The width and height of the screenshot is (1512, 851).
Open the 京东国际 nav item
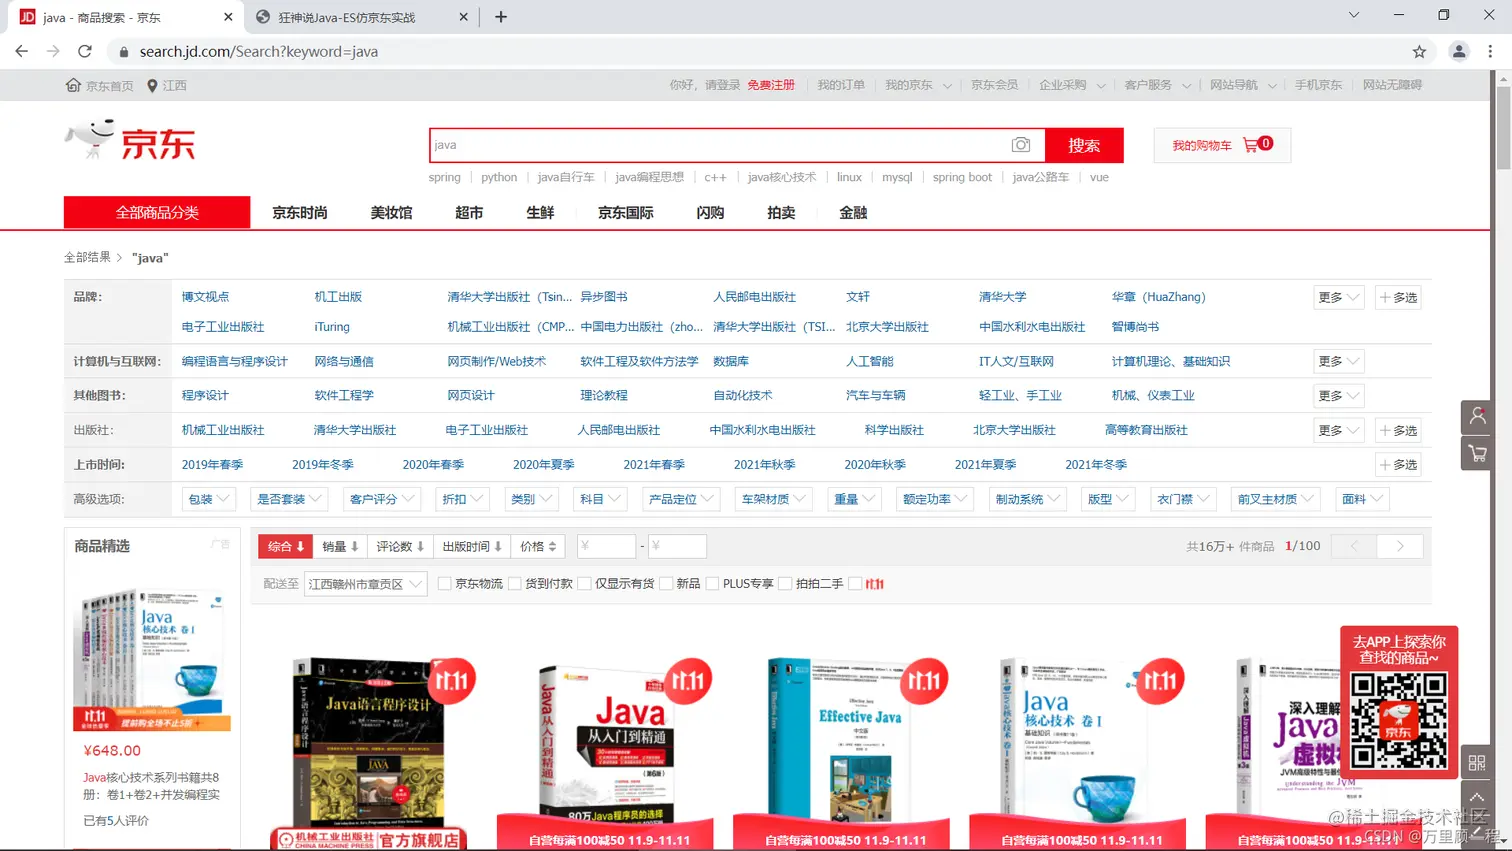pyautogui.click(x=626, y=213)
